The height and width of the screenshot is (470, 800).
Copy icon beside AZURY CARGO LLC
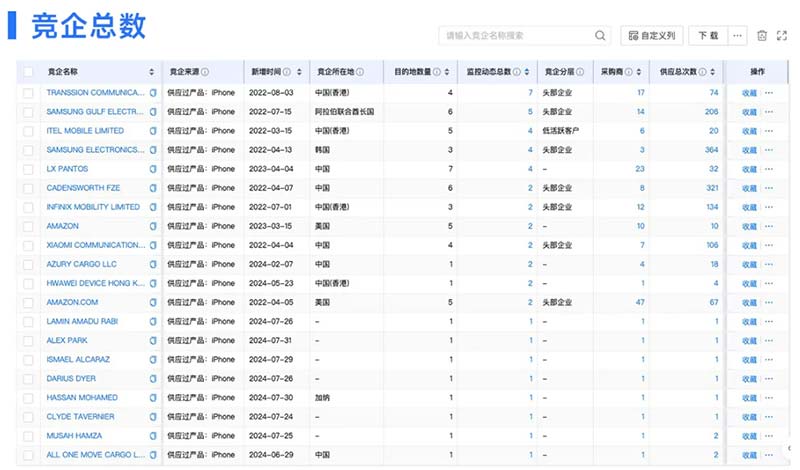153,264
